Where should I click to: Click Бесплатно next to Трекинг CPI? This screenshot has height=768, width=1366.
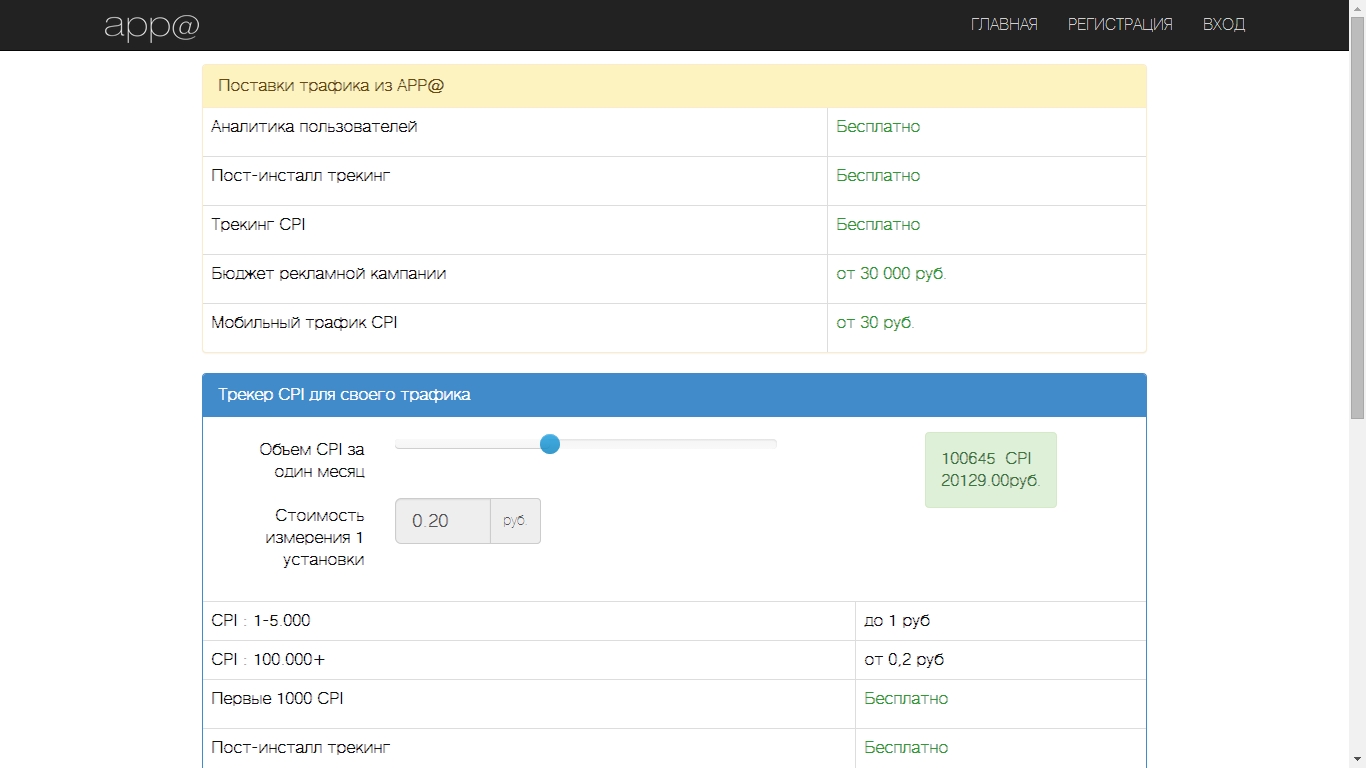tap(878, 225)
